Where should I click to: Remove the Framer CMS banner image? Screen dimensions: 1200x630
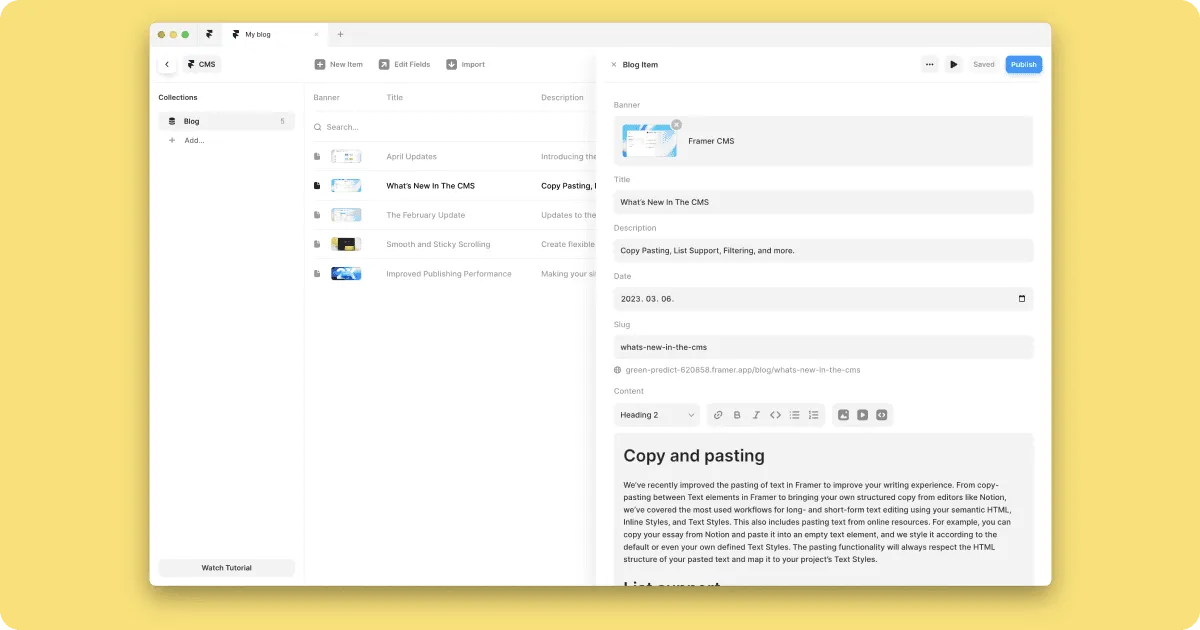[676, 124]
